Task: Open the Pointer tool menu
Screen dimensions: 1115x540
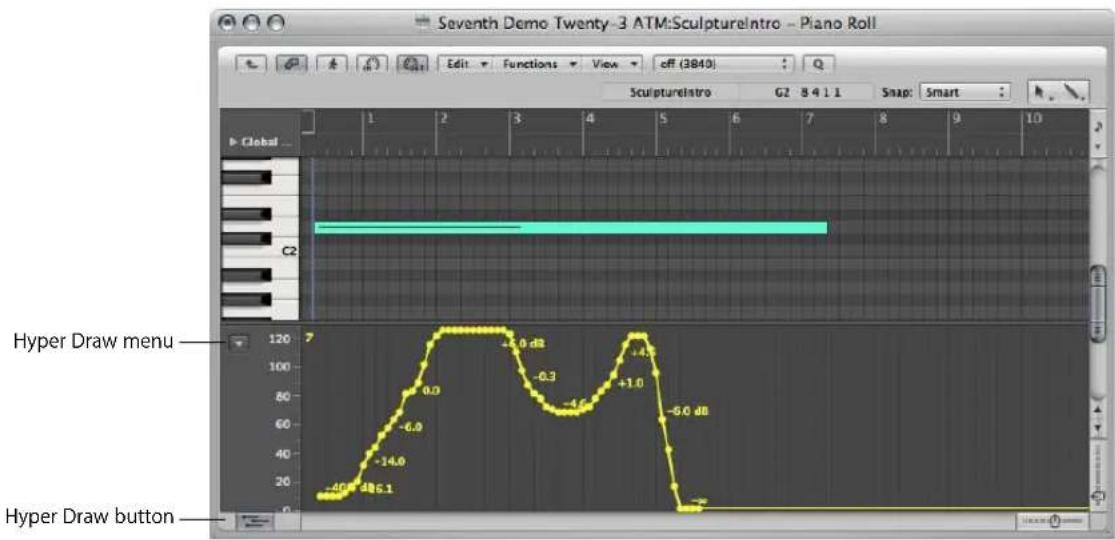Action: [x=1043, y=92]
